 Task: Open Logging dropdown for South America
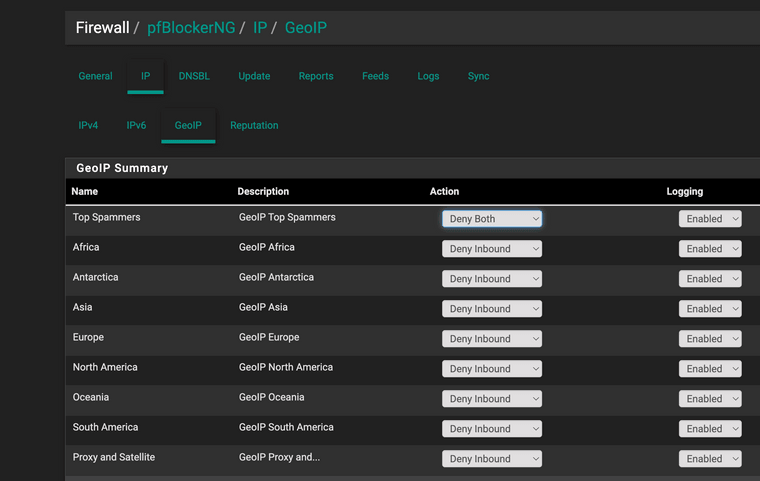coord(710,429)
